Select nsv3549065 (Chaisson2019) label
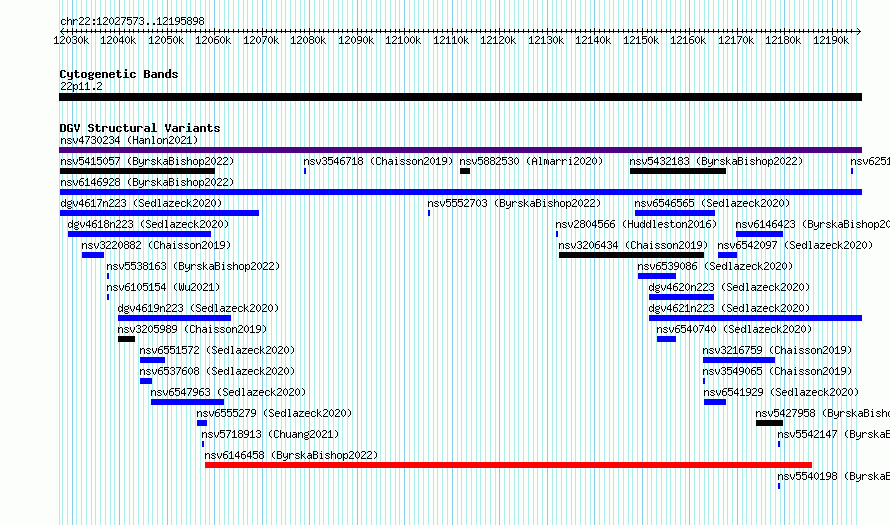 pos(778,371)
